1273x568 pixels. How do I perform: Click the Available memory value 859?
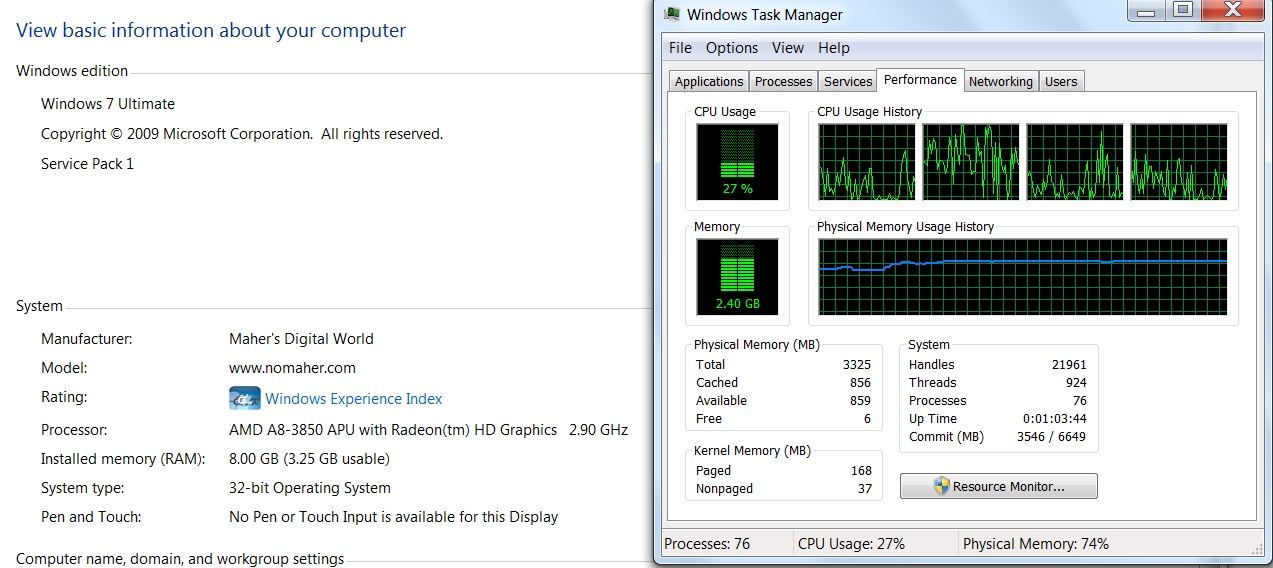pos(860,401)
